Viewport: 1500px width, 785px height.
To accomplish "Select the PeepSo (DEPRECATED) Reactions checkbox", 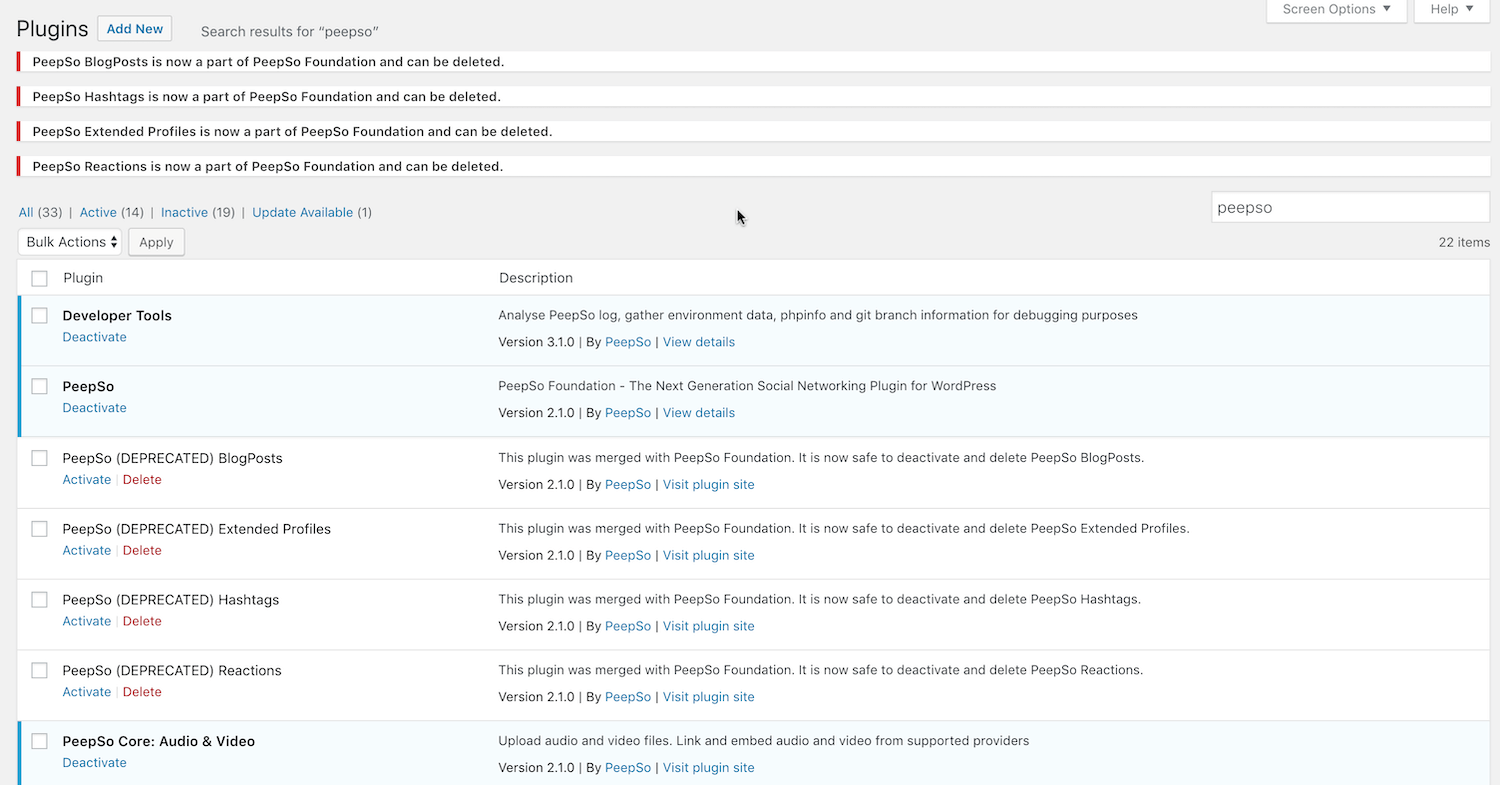I will pyautogui.click(x=39, y=671).
